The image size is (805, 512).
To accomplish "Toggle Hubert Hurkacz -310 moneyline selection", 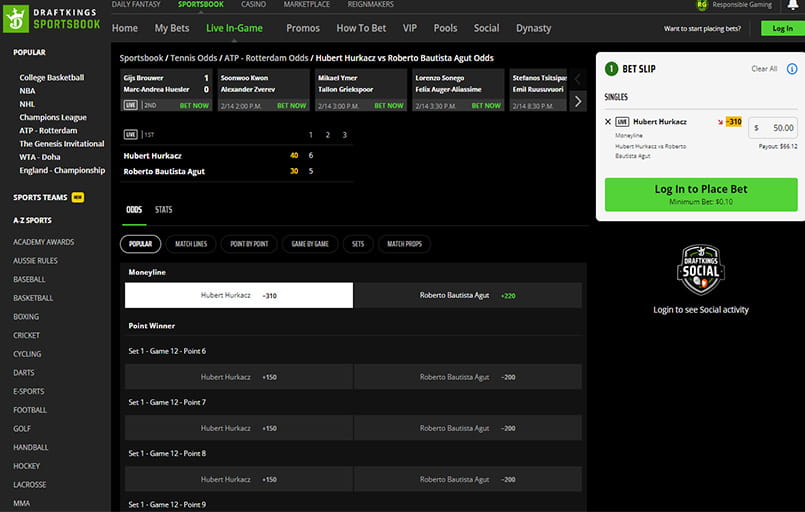I will click(x=239, y=295).
